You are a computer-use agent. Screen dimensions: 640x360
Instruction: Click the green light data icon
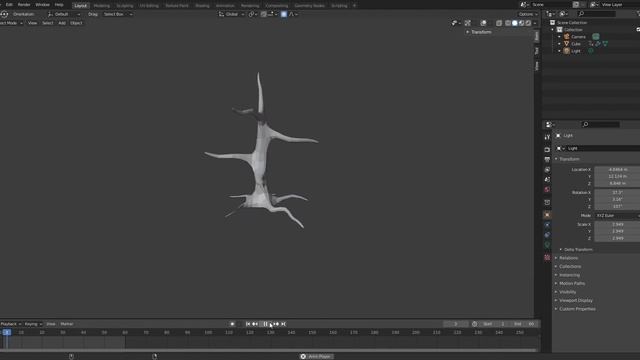click(x=591, y=51)
